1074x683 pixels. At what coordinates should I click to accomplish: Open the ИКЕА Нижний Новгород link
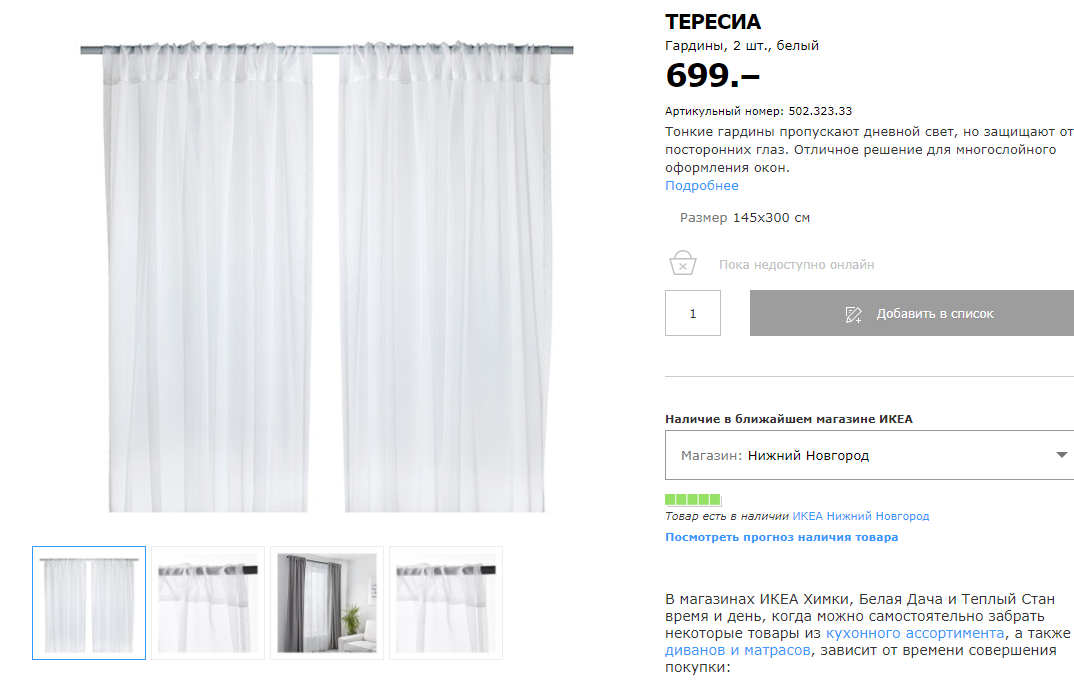(x=860, y=516)
